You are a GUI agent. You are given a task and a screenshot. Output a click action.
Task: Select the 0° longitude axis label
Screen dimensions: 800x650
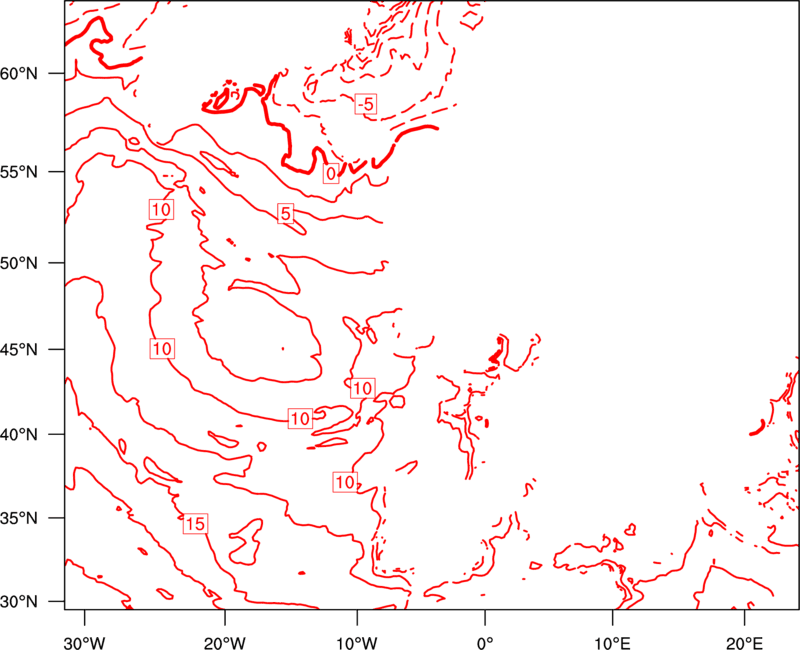click(485, 643)
